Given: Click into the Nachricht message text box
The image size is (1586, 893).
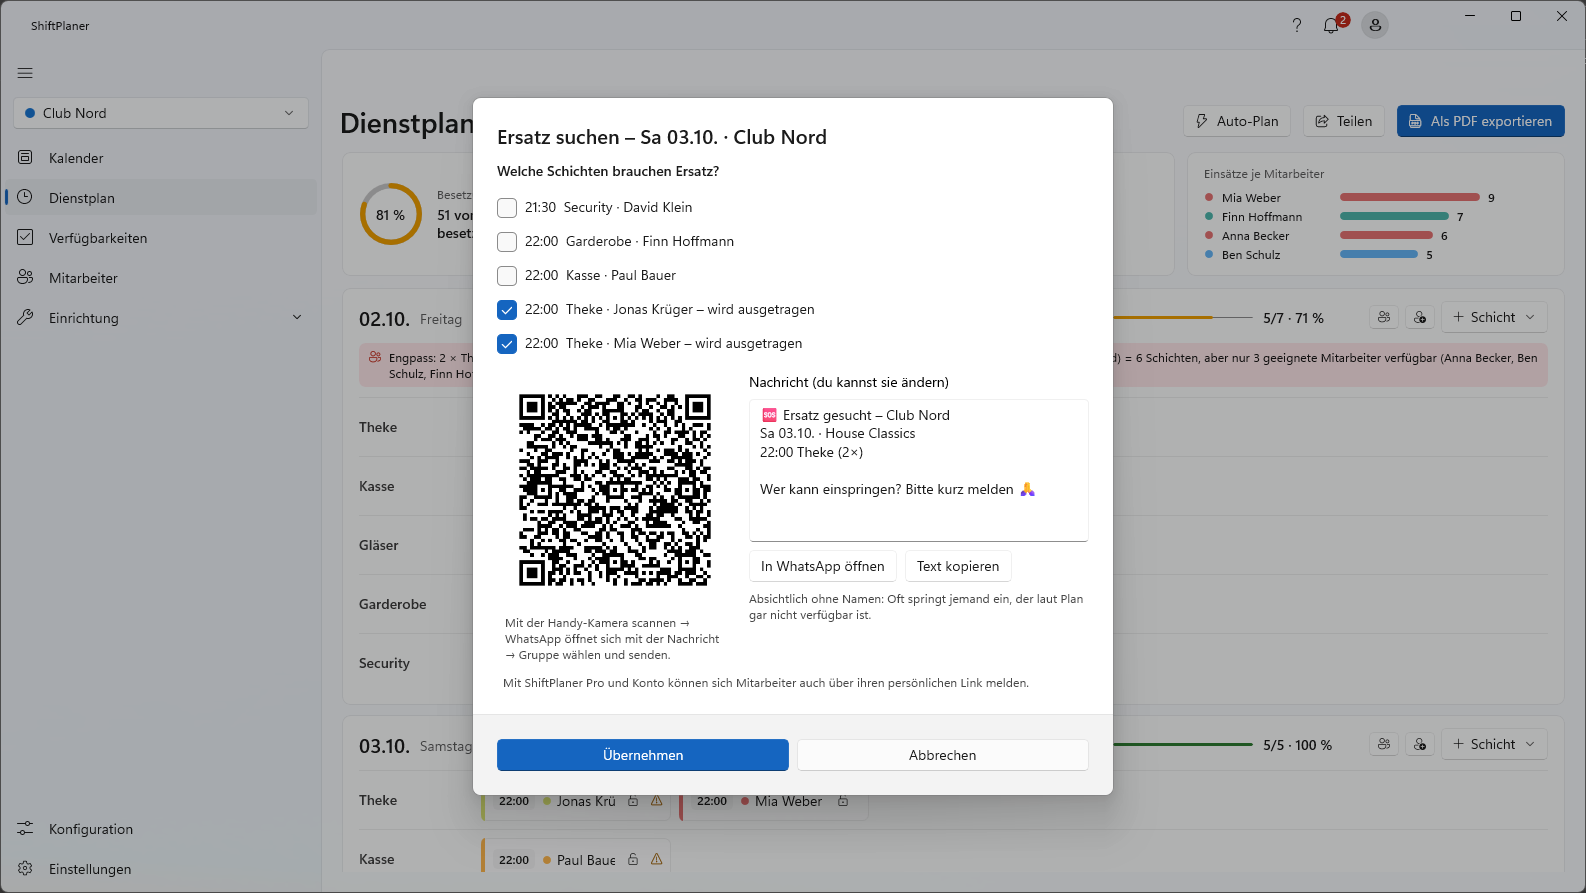Looking at the screenshot, I should (919, 470).
